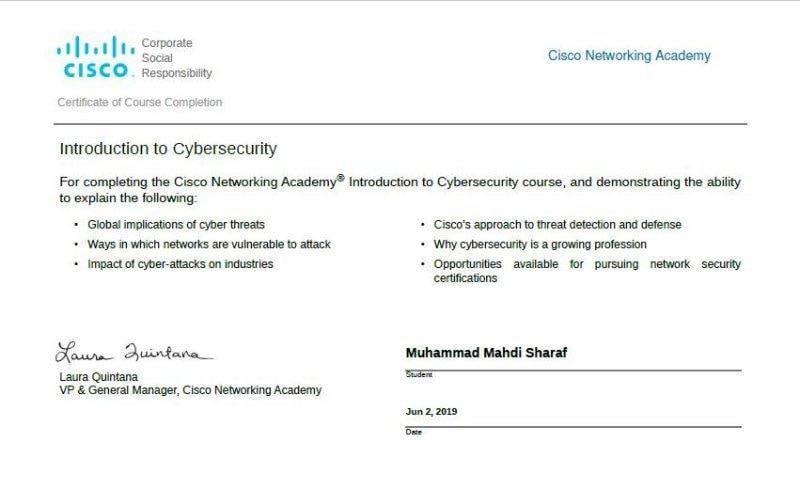Click the printed name Laura Quintana
Image resolution: width=800 pixels, height=490 pixels.
99,377
